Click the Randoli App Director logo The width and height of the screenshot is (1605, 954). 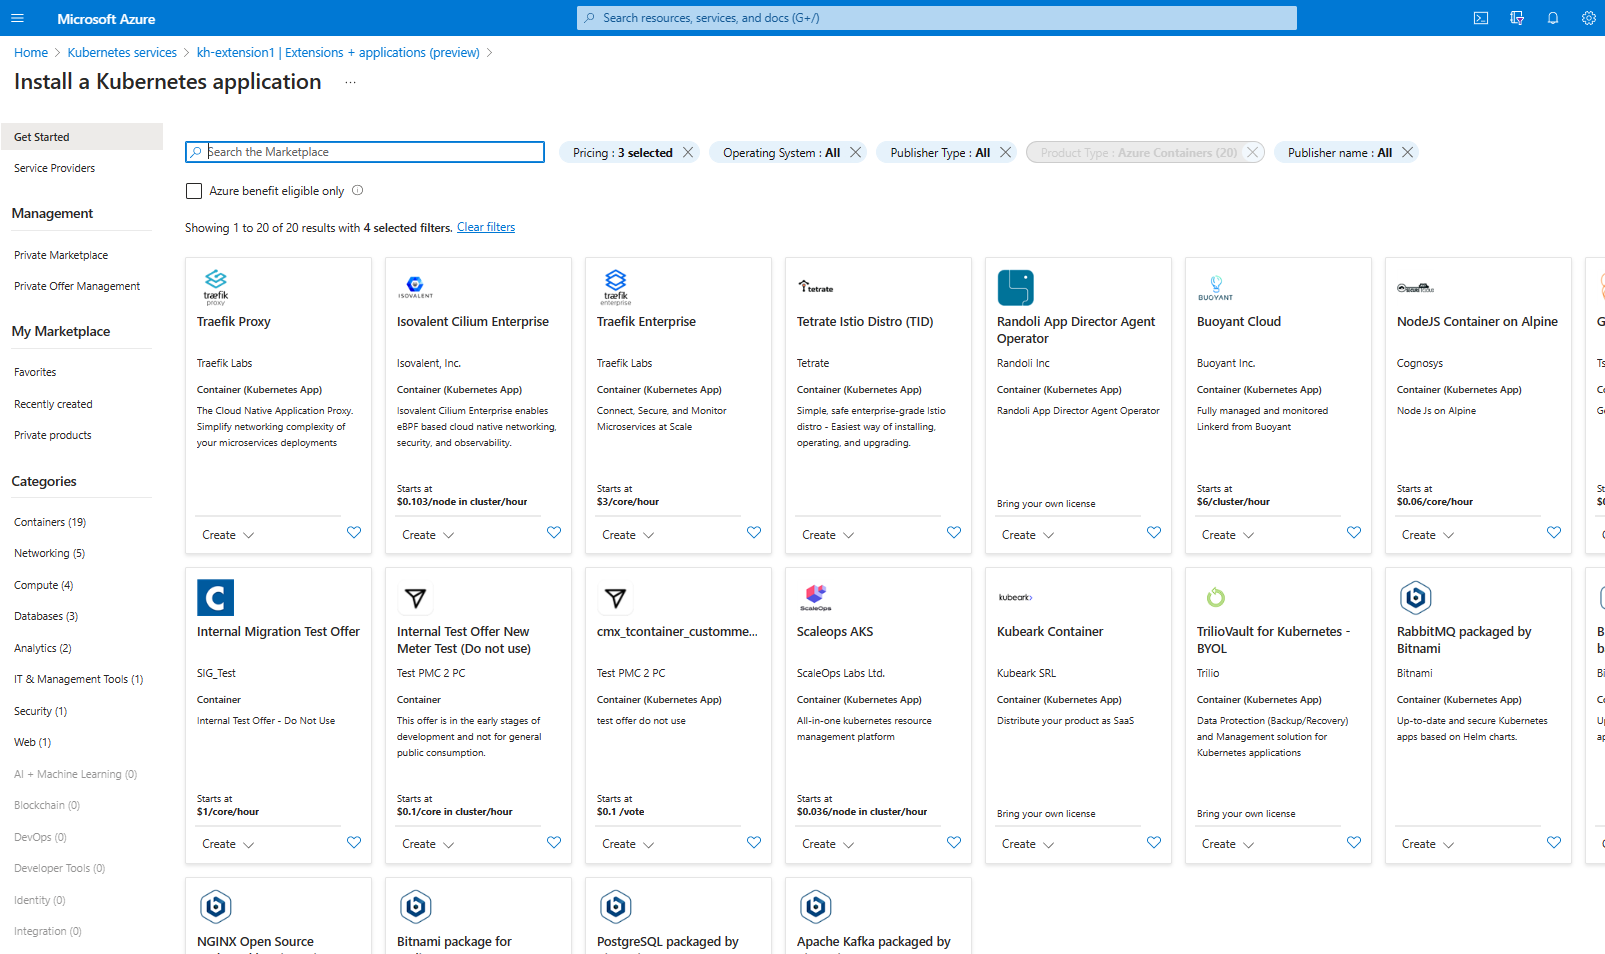coord(1016,287)
